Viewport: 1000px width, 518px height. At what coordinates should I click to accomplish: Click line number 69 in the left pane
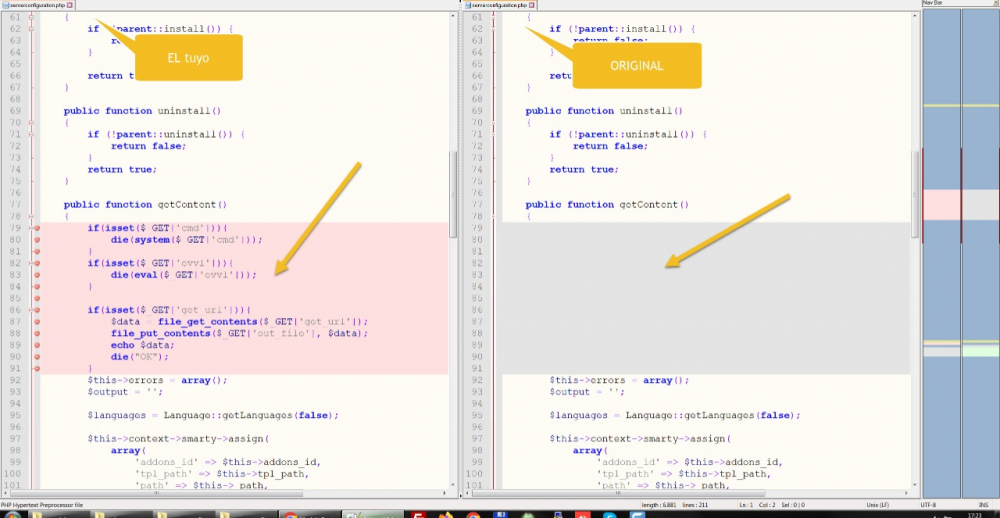pyautogui.click(x=16, y=111)
